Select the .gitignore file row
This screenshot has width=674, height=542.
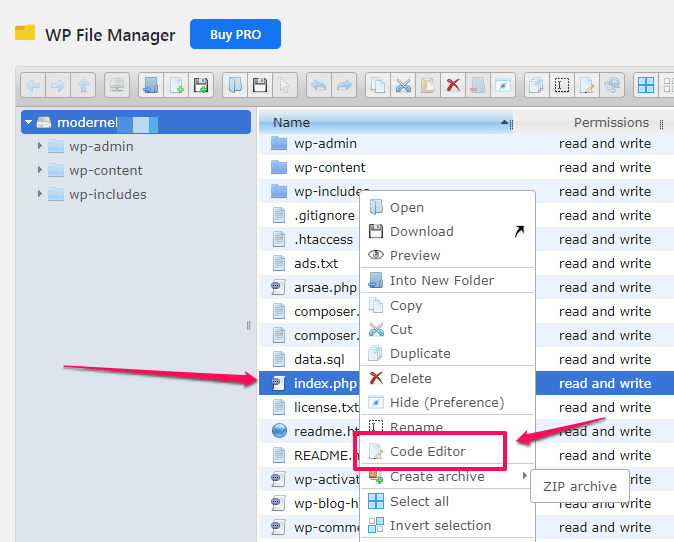466,215
